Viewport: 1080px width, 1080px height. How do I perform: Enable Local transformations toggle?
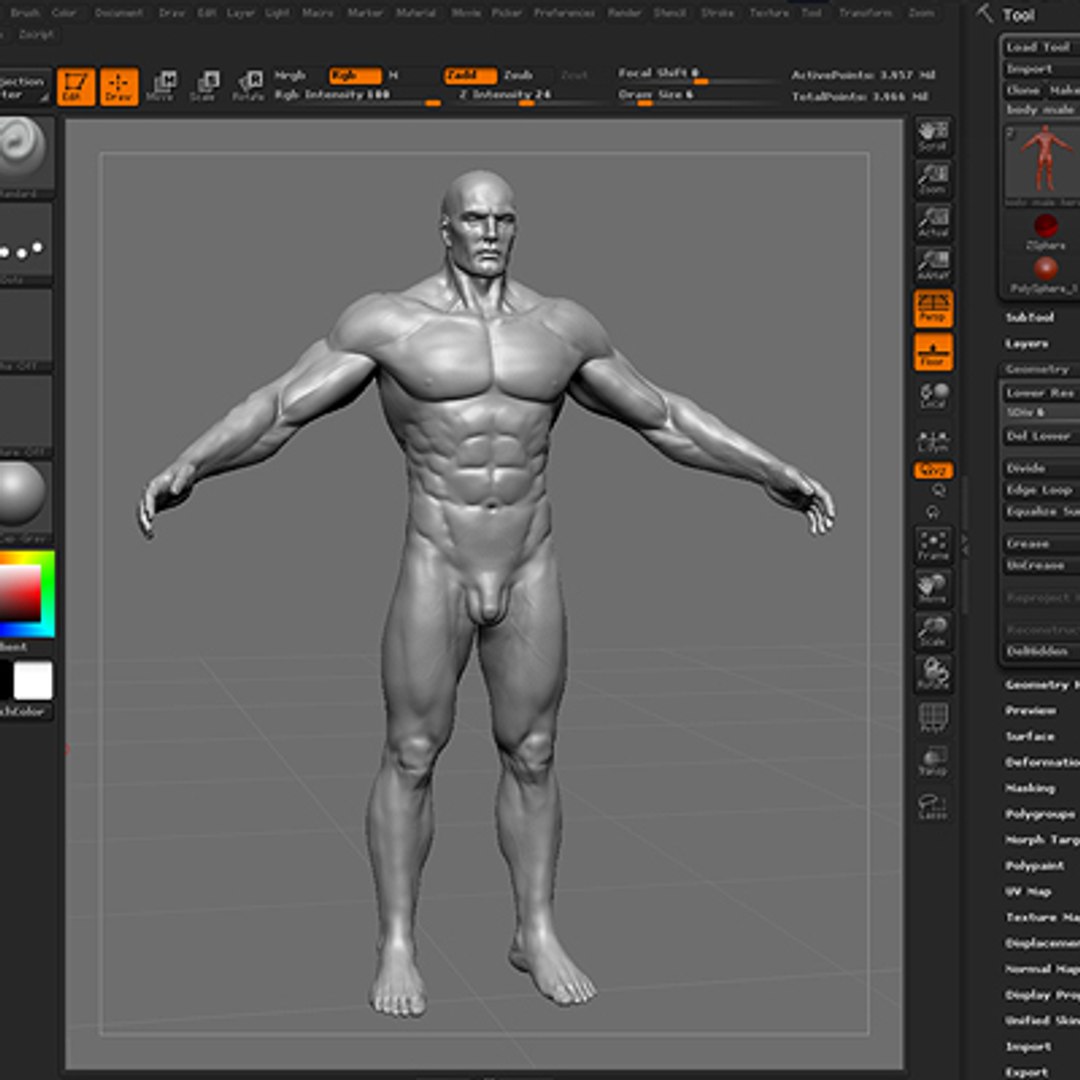933,396
